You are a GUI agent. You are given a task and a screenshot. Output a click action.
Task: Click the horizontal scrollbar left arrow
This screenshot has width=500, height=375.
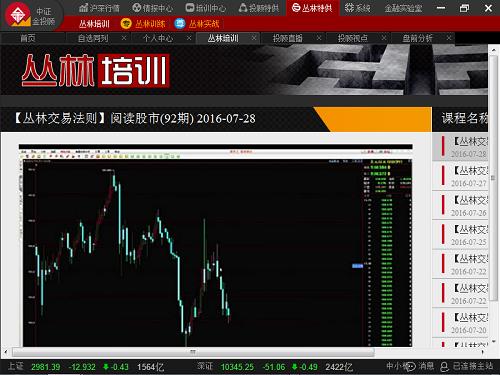click(x=5, y=352)
